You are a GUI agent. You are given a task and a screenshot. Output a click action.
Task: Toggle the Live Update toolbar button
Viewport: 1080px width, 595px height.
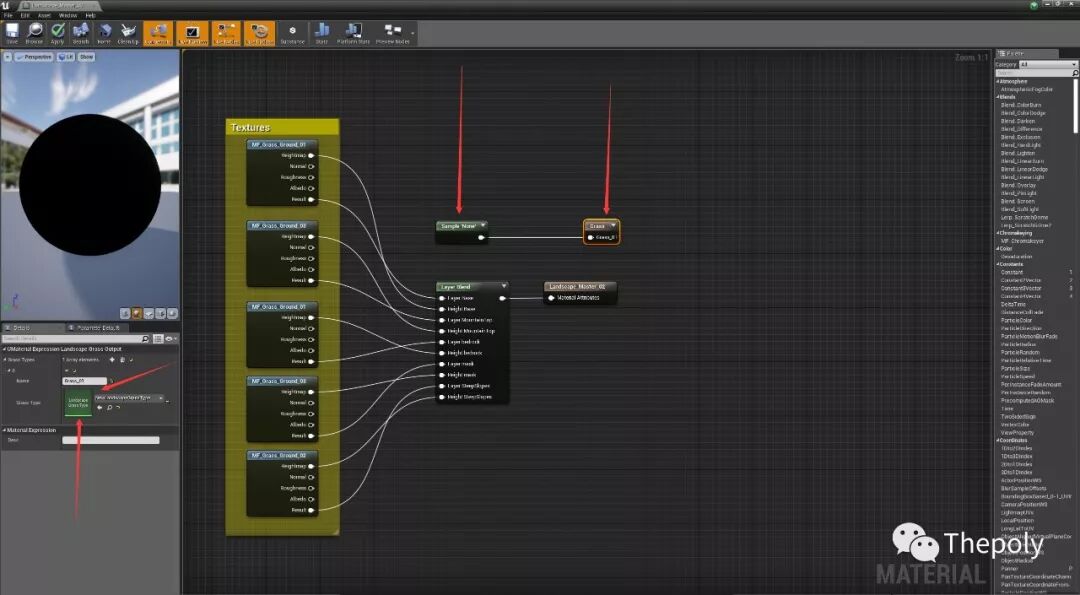point(260,33)
